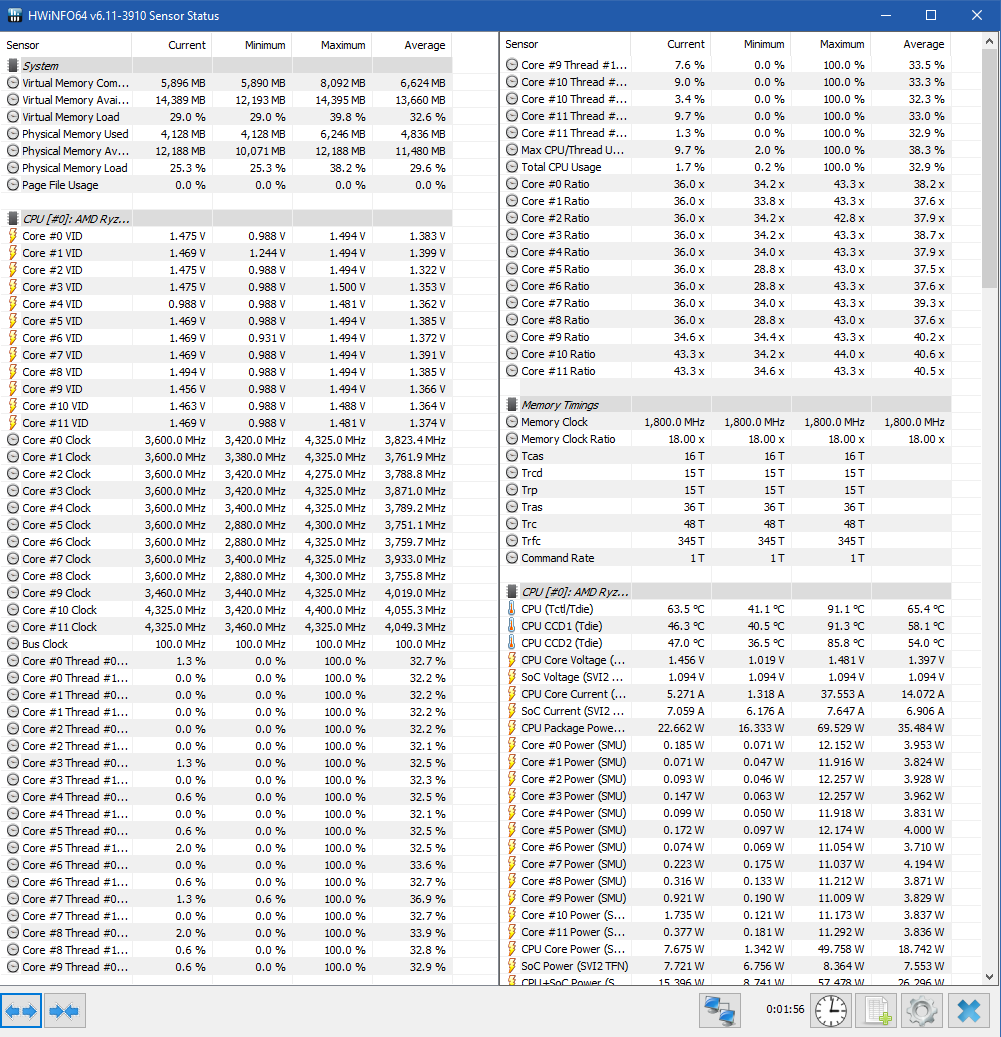Click the expand columns arrows button
This screenshot has height=1037, width=1001.
tap(21, 1011)
